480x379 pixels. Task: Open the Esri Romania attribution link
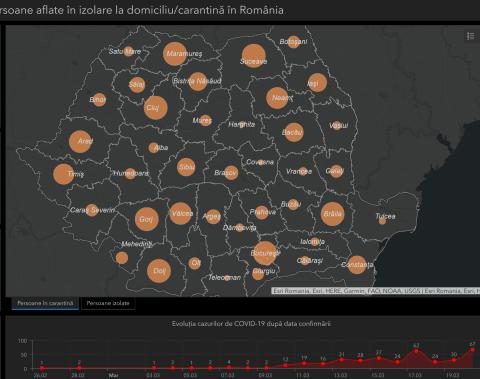point(291,291)
